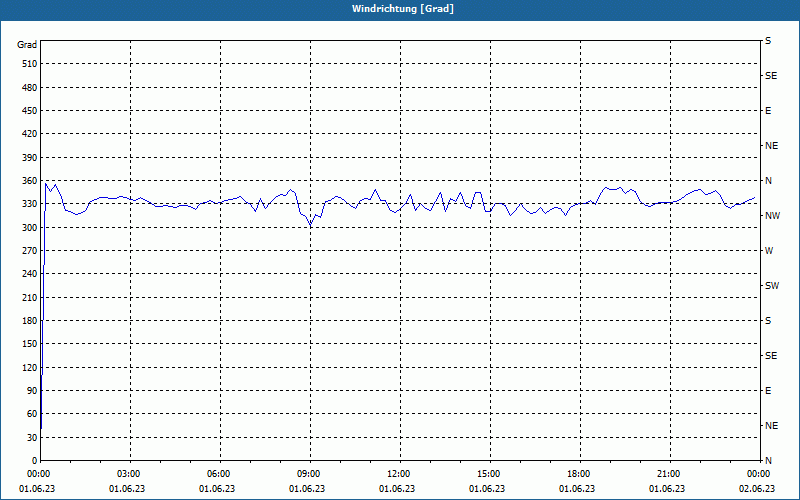Click the topmost 'S' compass label
The width and height of the screenshot is (800, 500).
pyautogui.click(x=768, y=41)
